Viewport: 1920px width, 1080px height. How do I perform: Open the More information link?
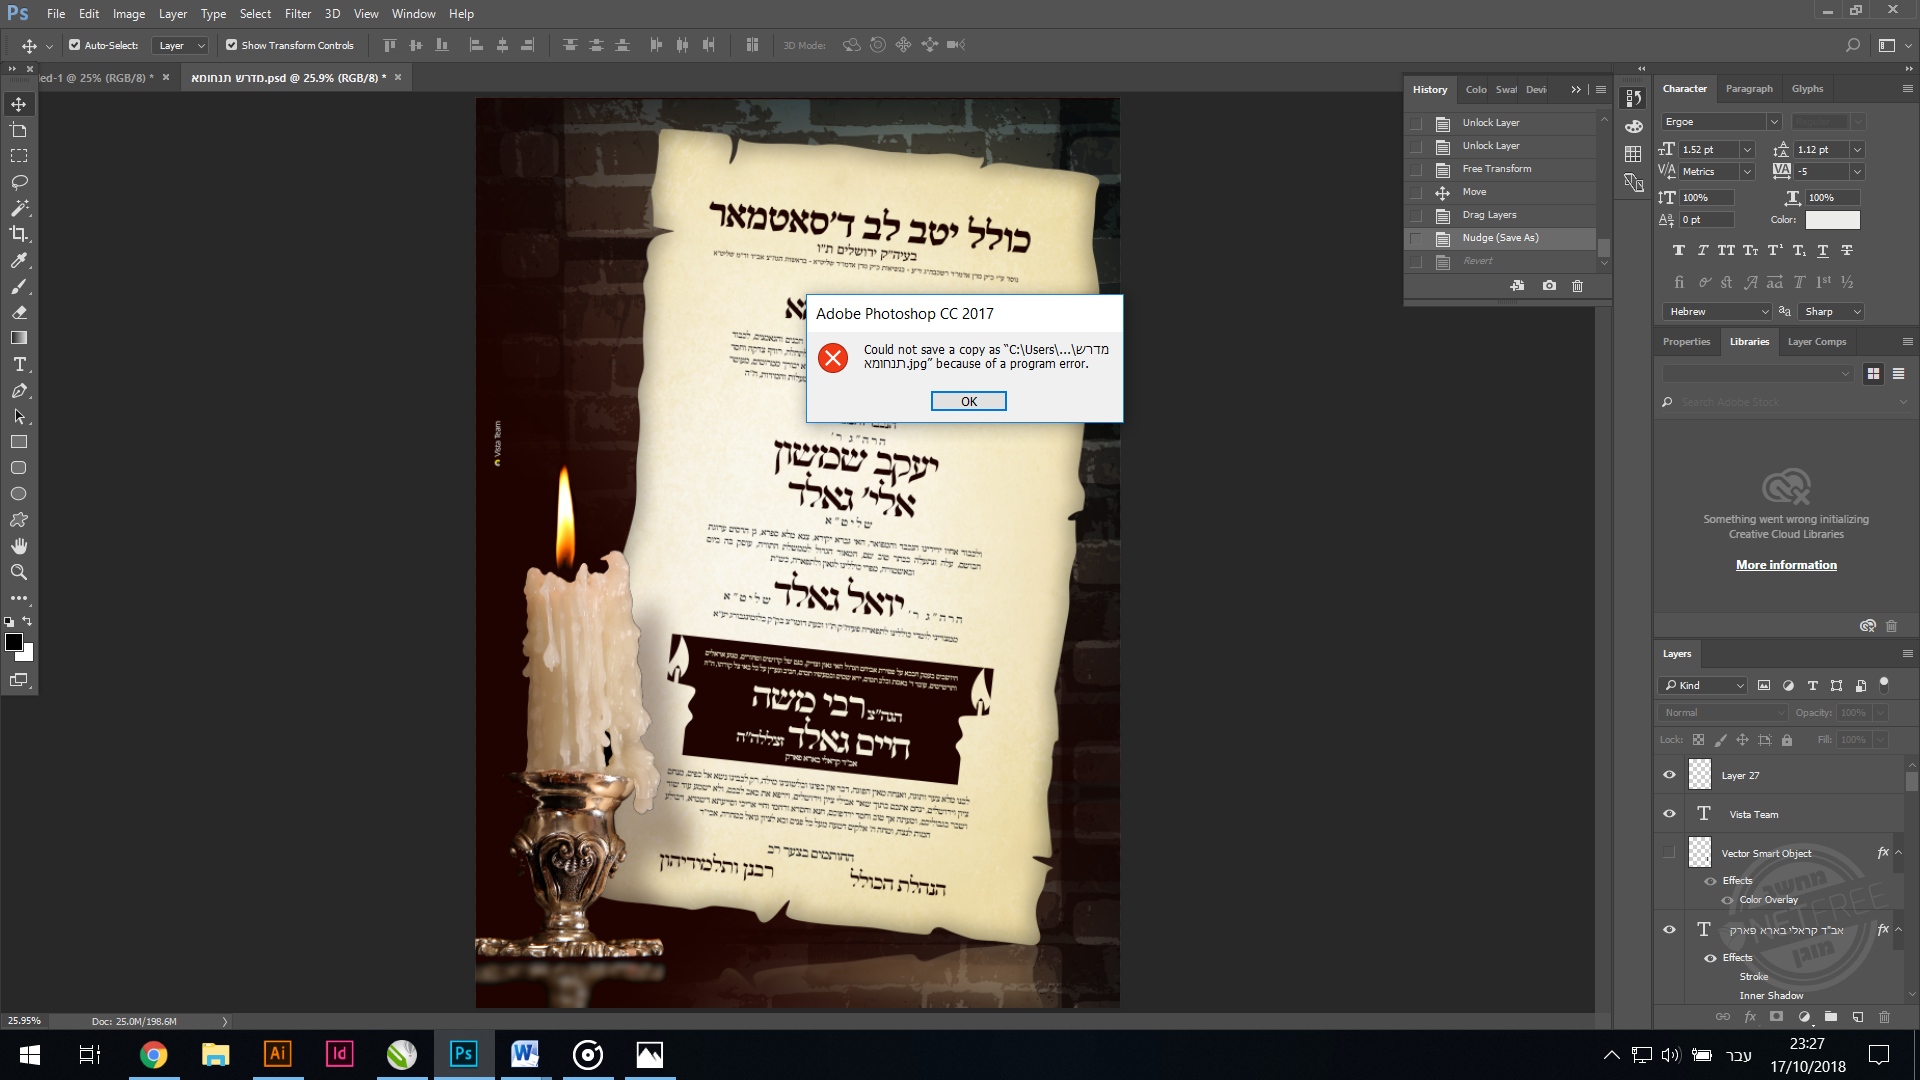point(1786,565)
